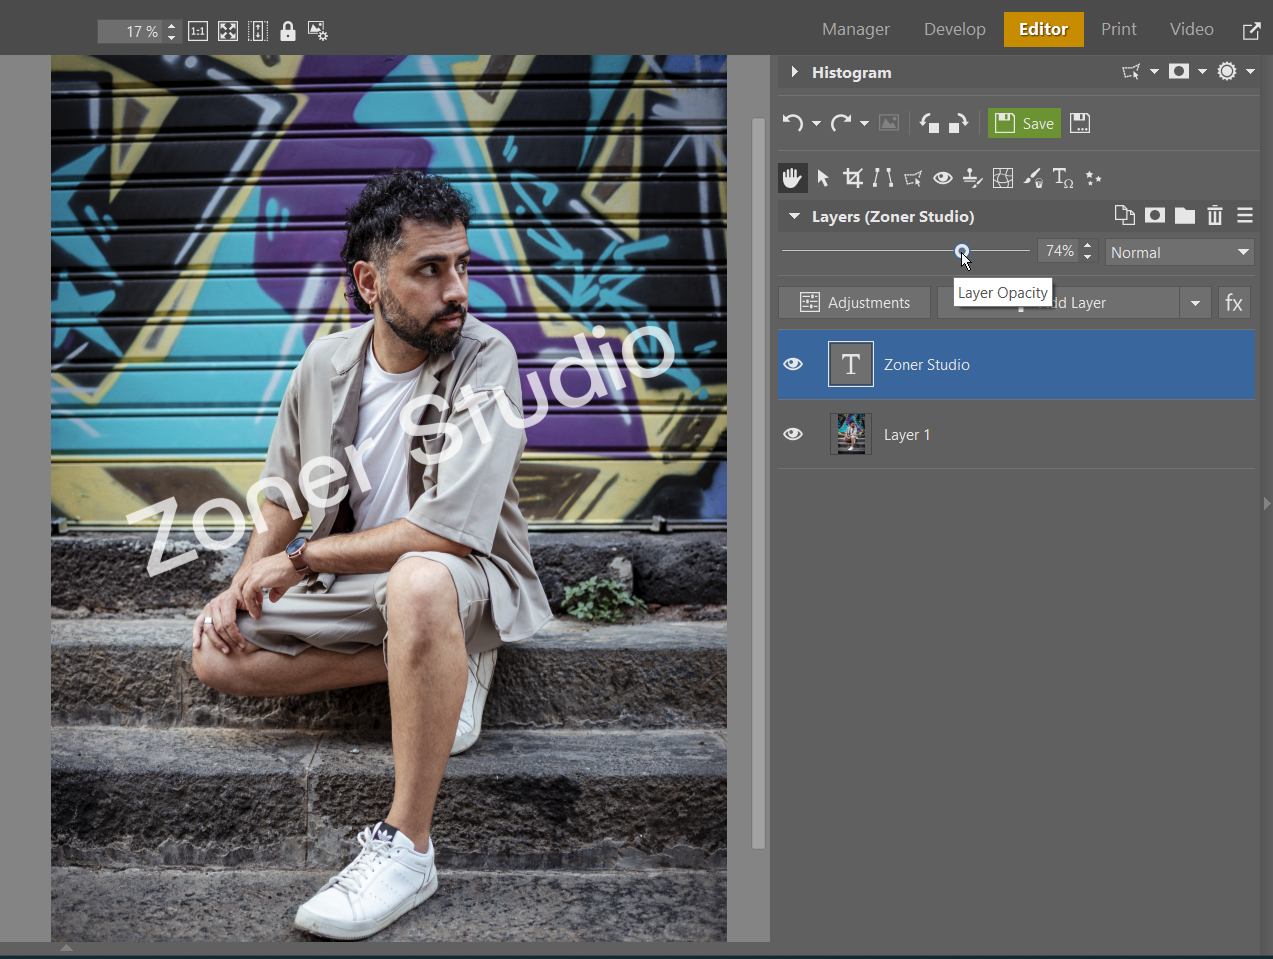The image size is (1273, 959).
Task: Select the Crop tool
Action: pos(853,178)
